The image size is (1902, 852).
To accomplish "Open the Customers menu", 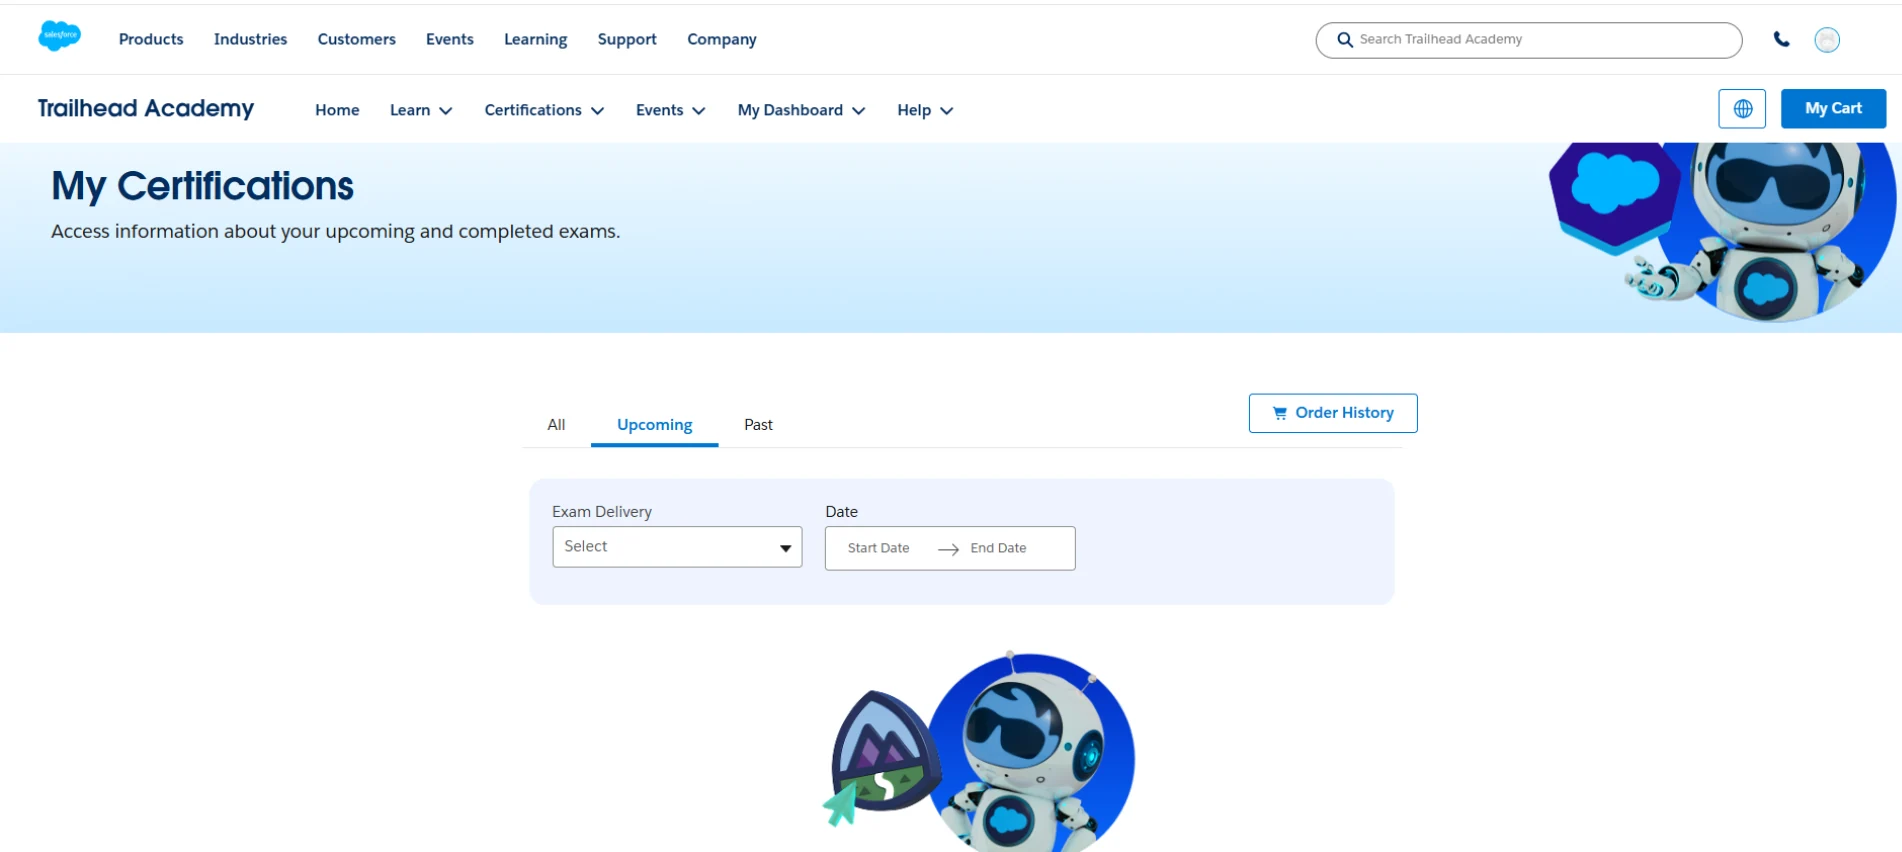I will tap(357, 39).
